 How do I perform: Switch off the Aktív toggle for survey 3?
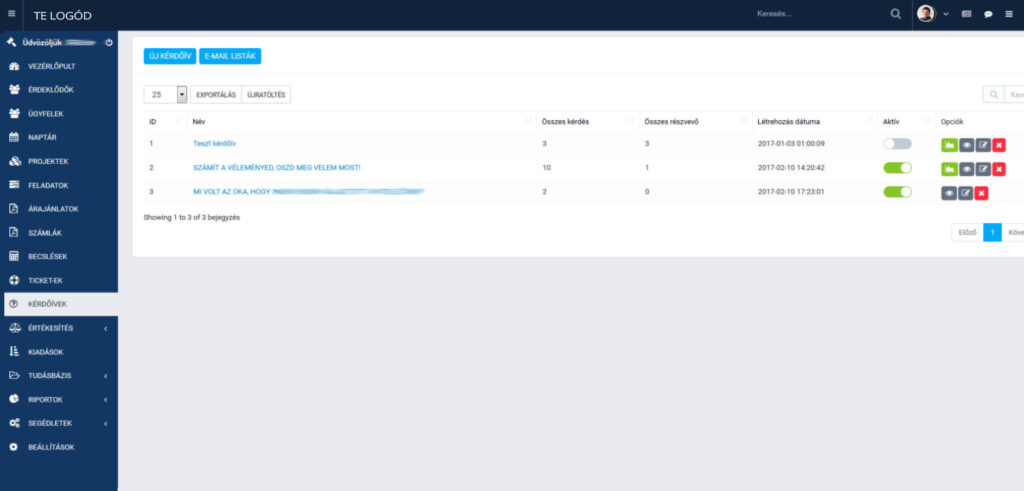pos(897,192)
